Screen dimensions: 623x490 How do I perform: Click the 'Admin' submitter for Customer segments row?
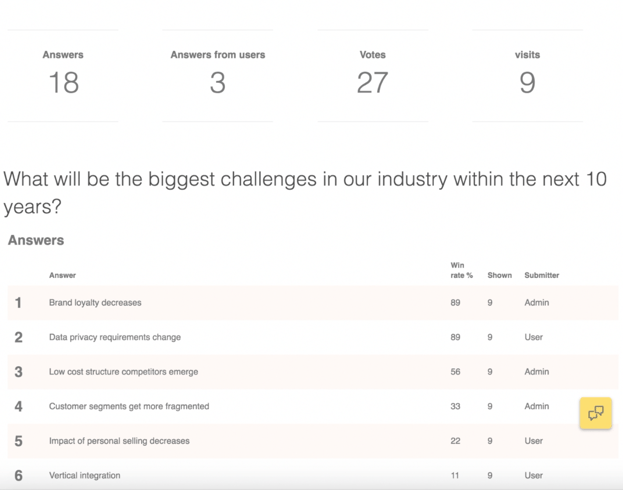click(537, 407)
